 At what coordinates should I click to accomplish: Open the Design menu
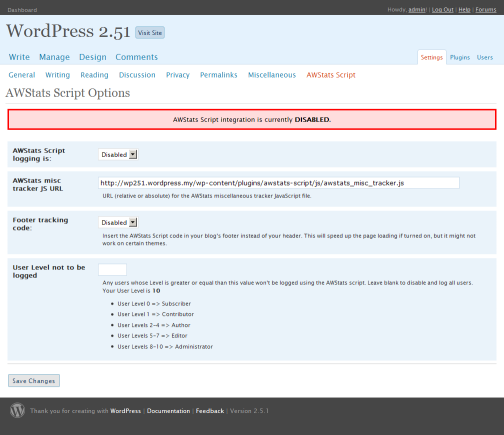coord(93,57)
